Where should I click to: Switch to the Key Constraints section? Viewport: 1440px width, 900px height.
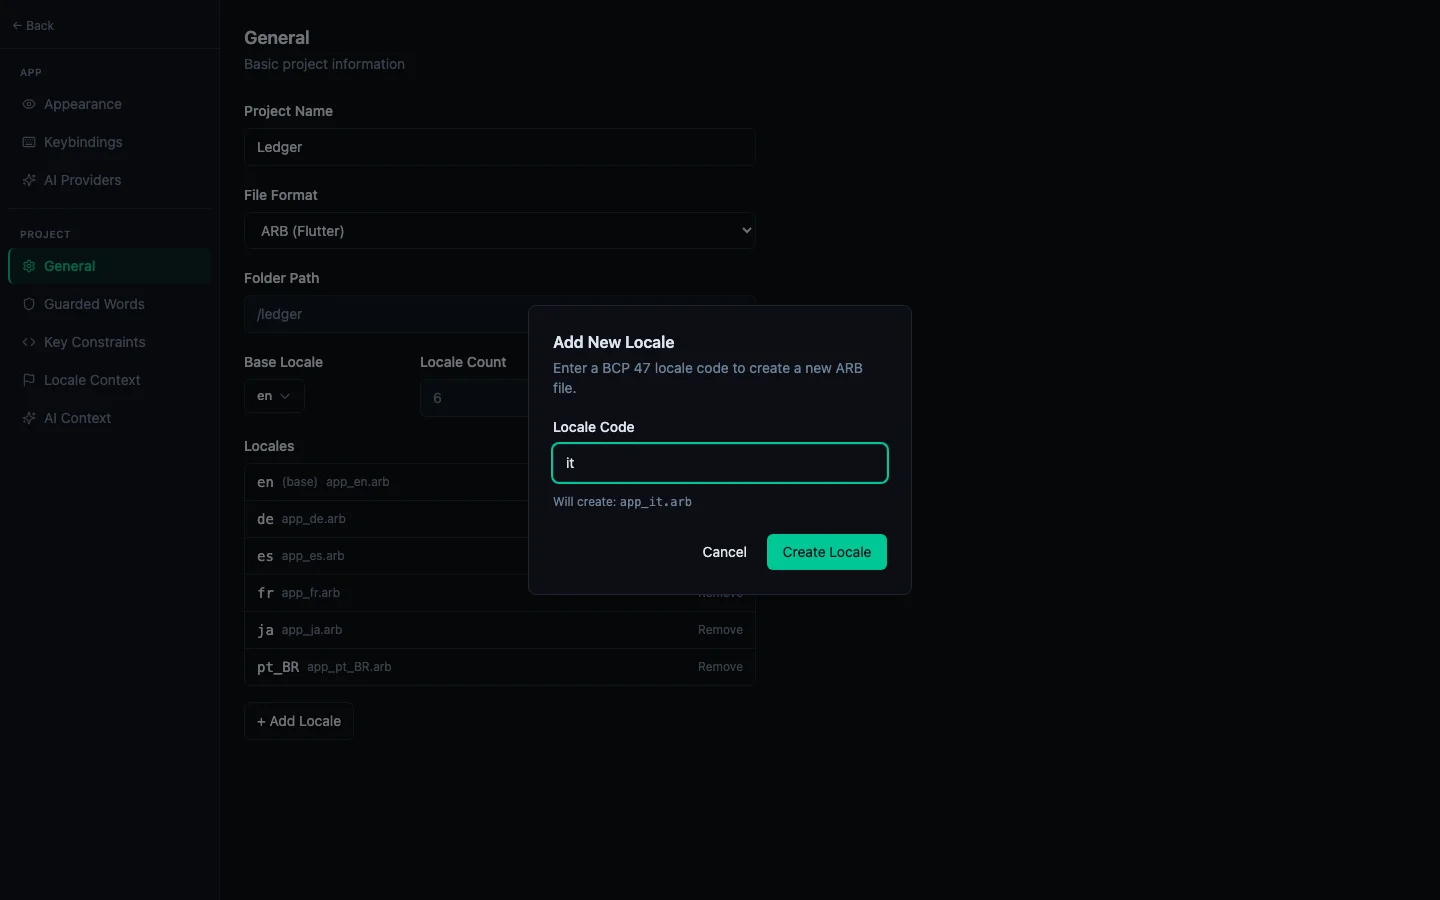[x=110, y=342]
